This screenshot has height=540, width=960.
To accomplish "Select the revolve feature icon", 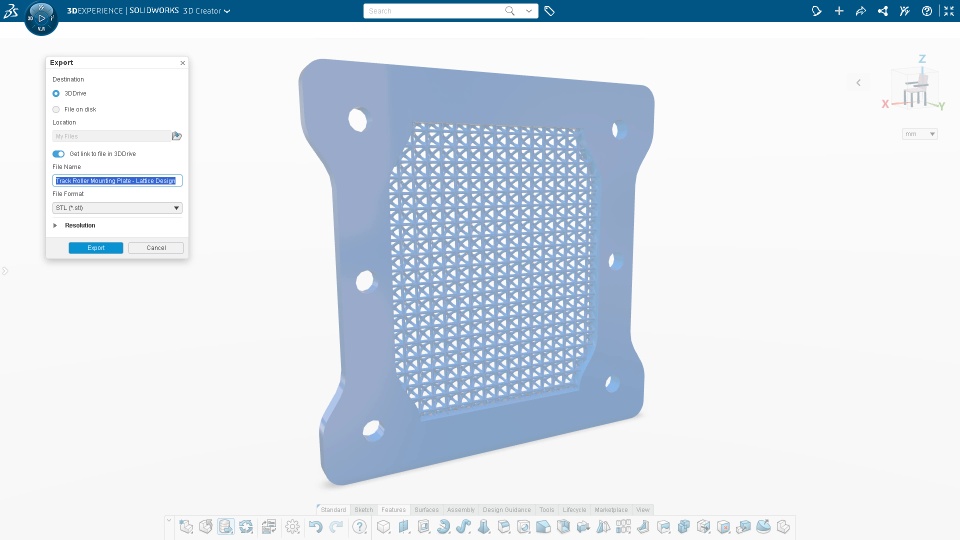I will click(x=443, y=527).
